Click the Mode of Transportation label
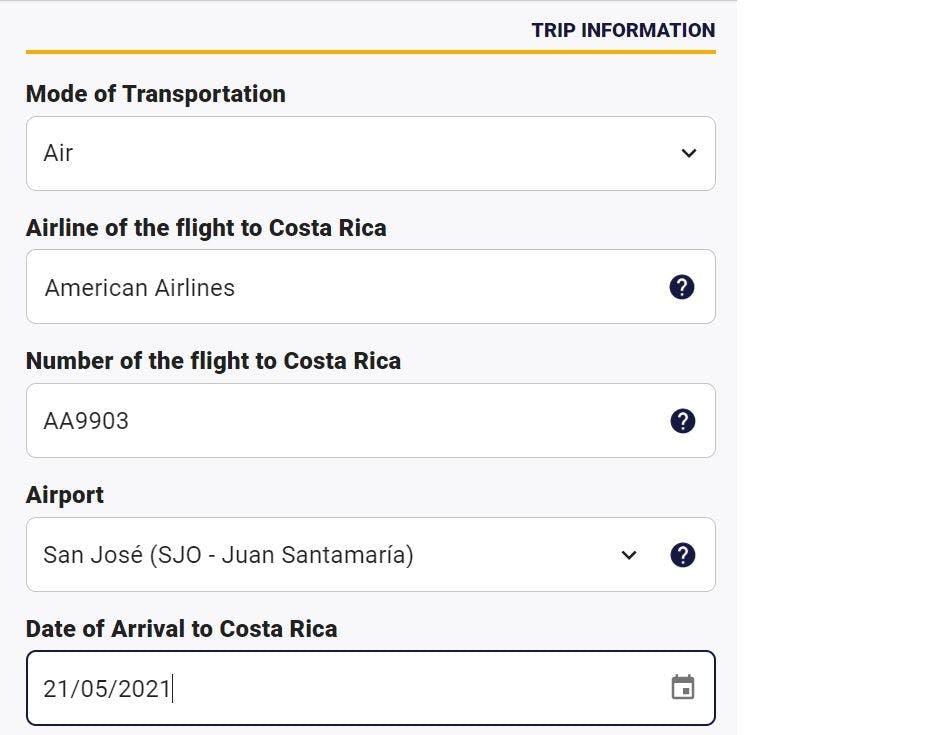 coord(156,94)
